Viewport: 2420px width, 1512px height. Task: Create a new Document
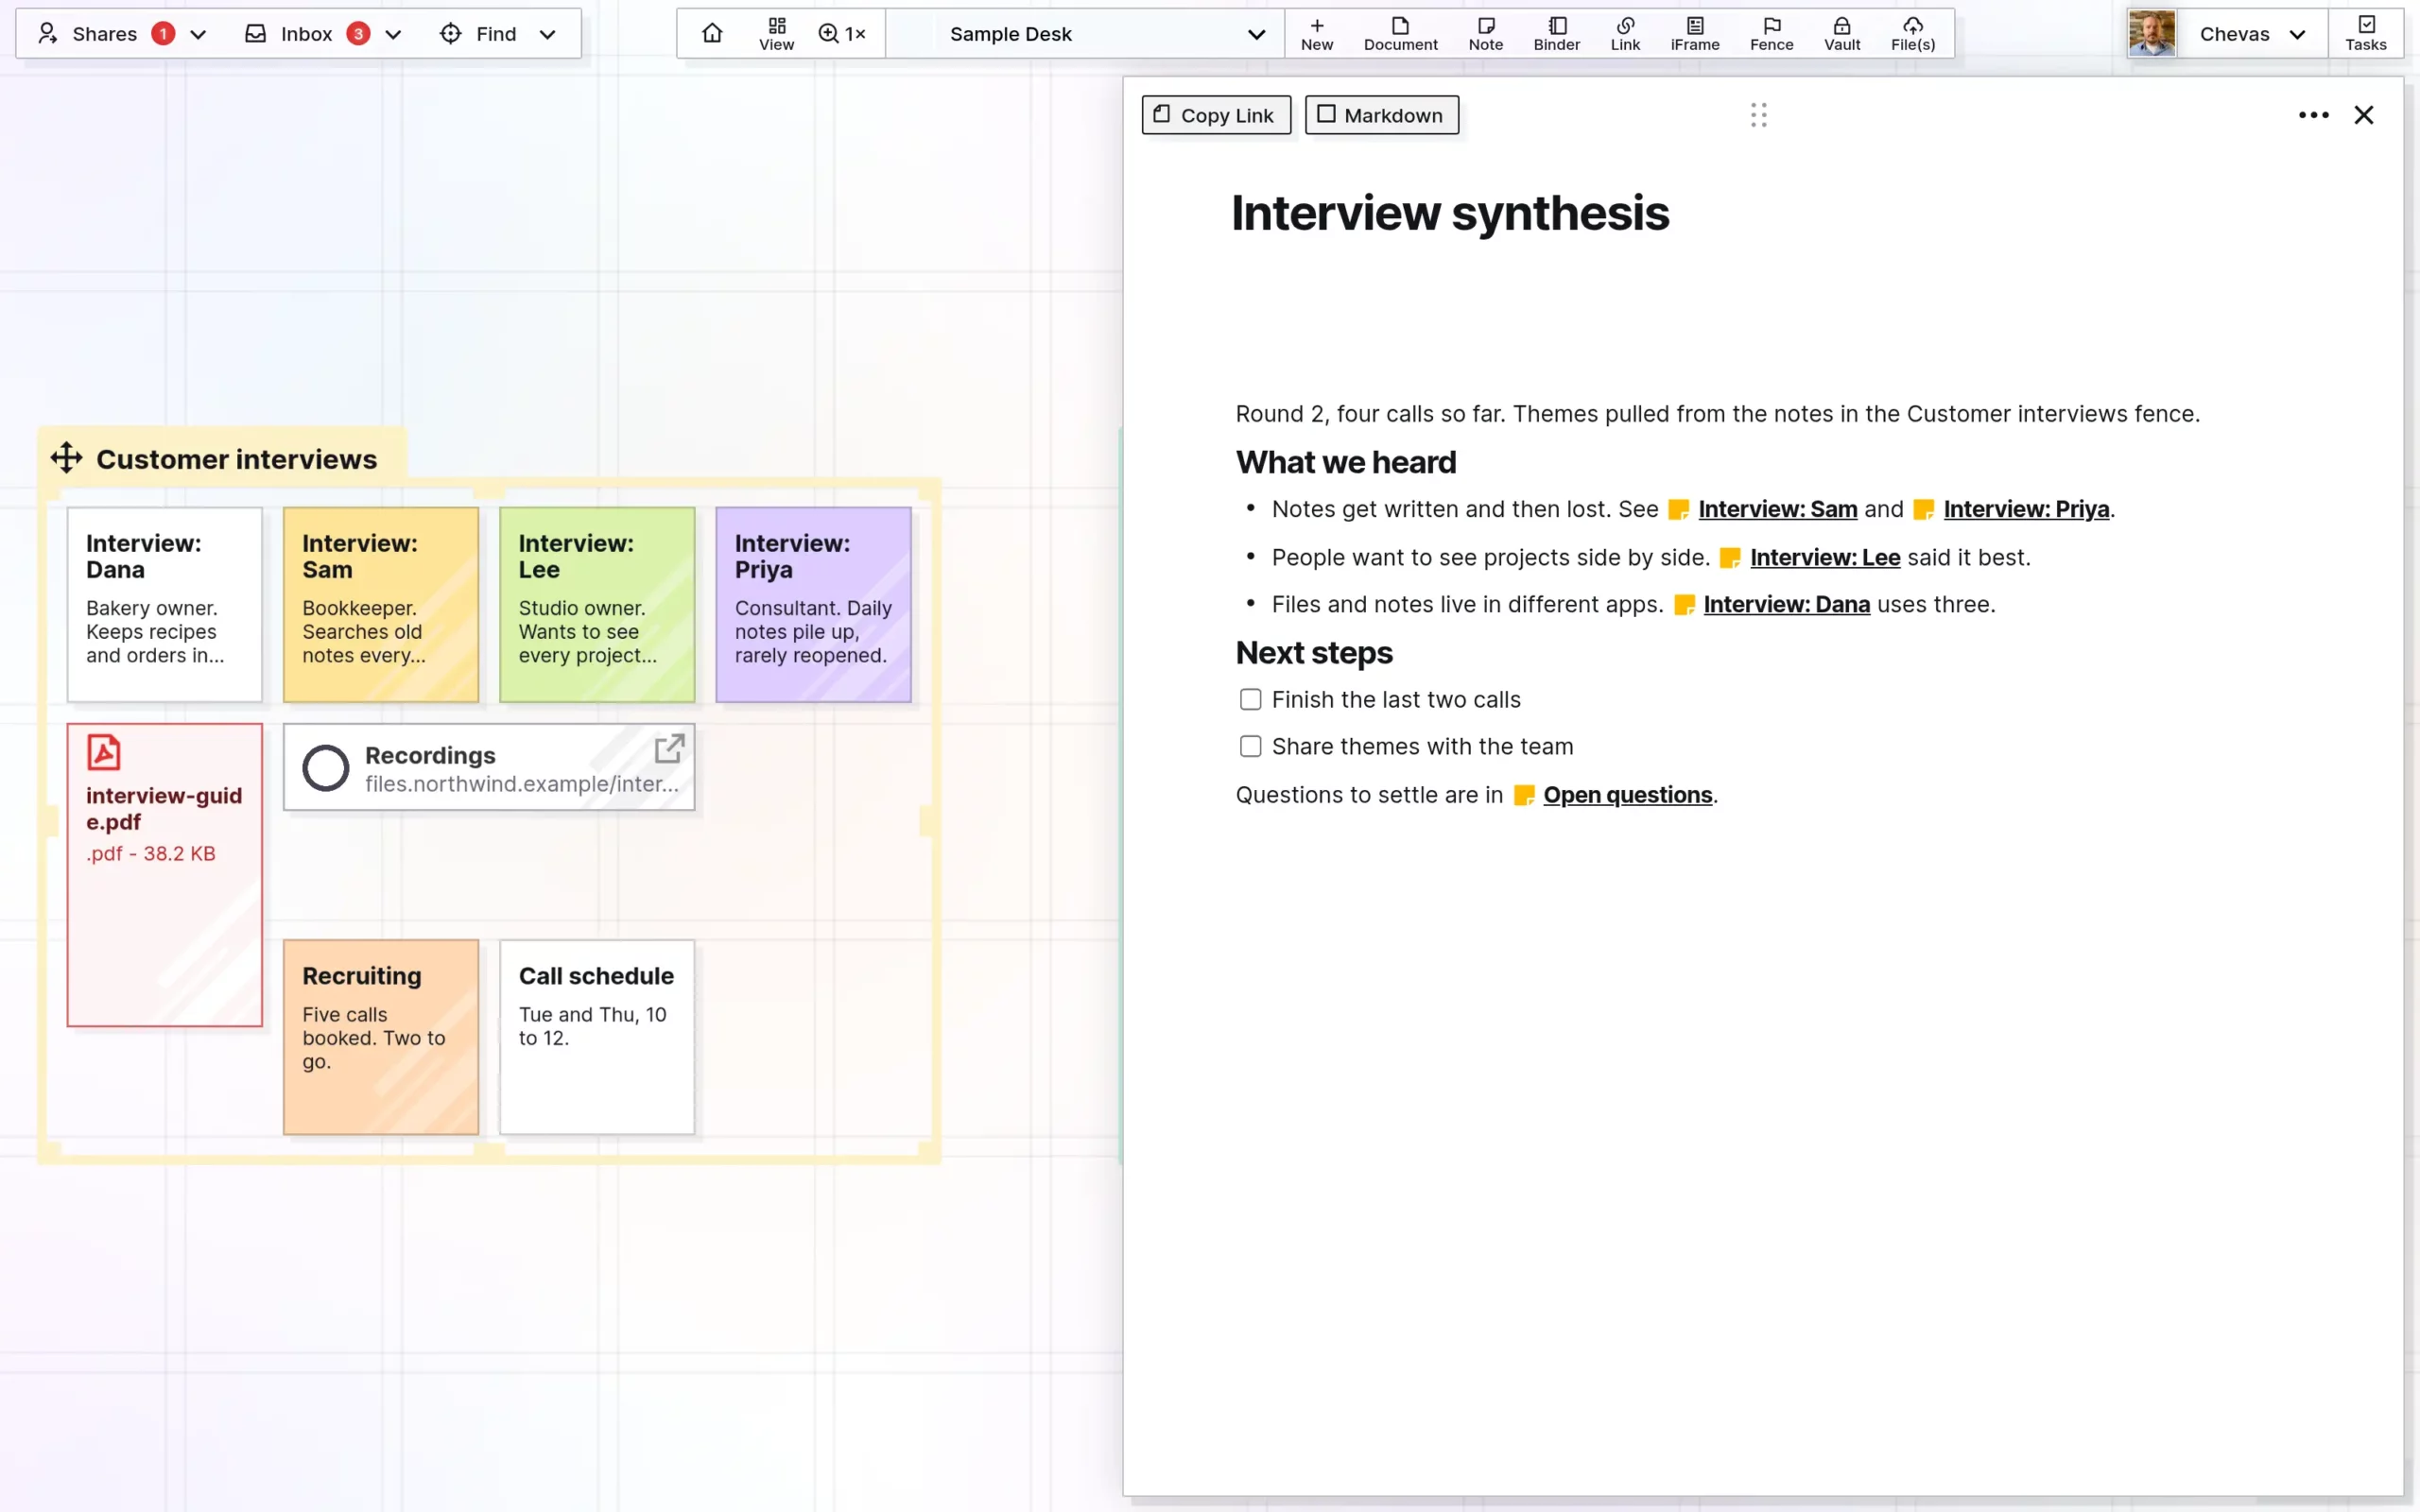coord(1400,33)
